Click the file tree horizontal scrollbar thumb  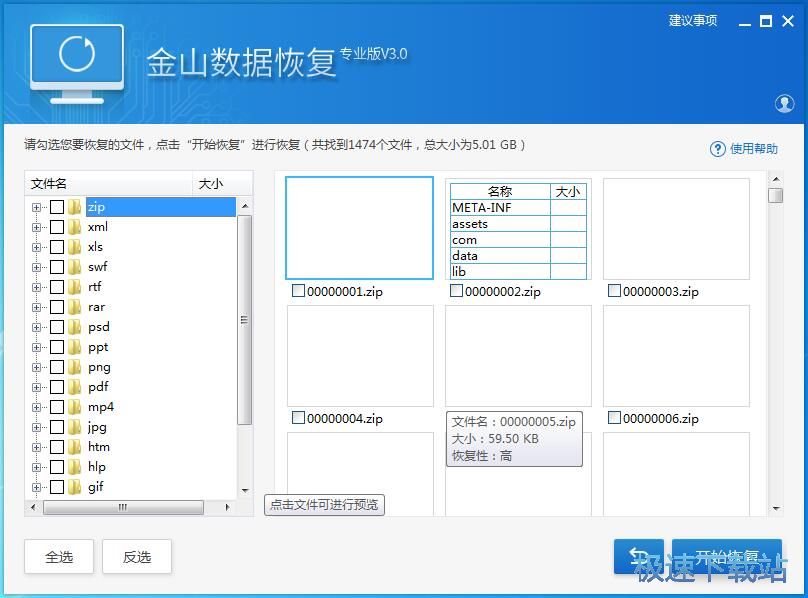tap(123, 507)
